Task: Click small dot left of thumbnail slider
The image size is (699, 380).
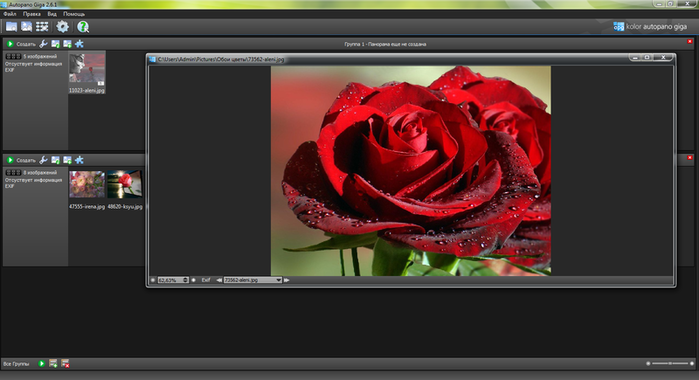Action: (648, 363)
